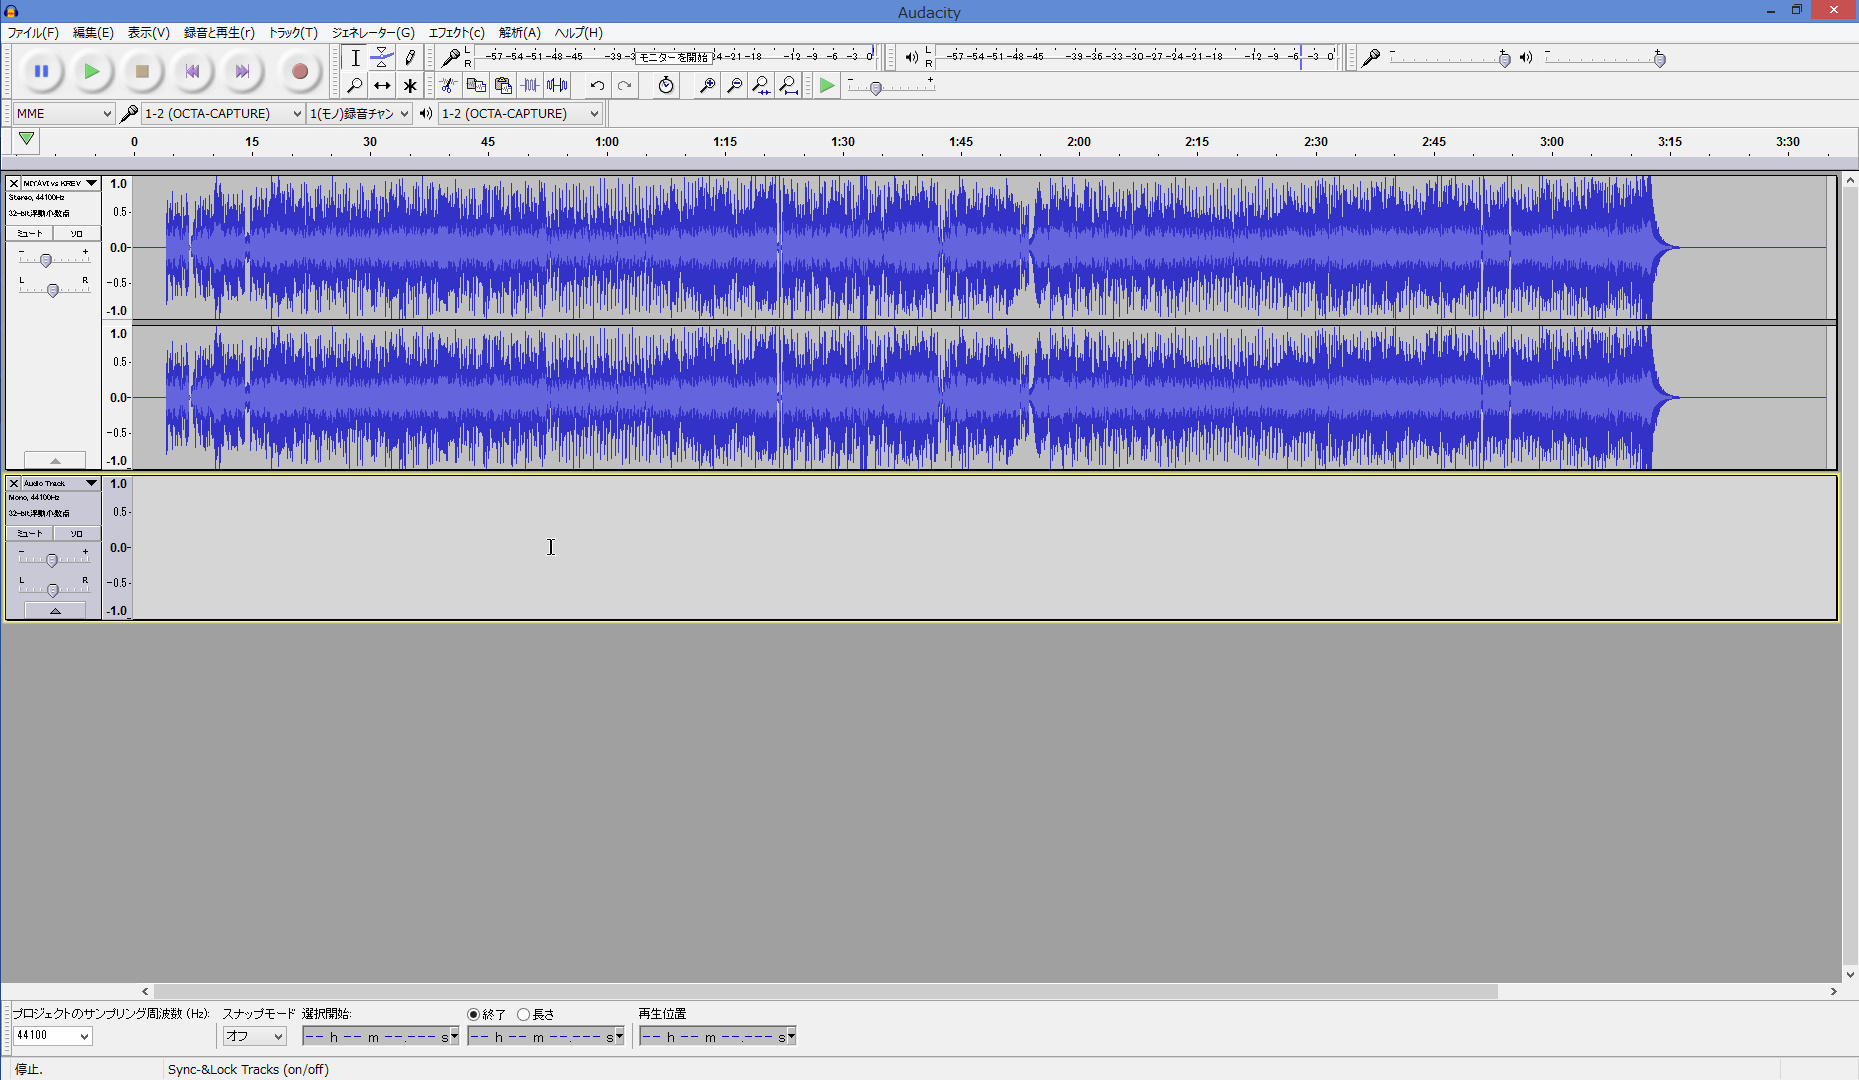Open the 編集(E) menu
Viewport: 1859px width, 1080px height.
93,33
